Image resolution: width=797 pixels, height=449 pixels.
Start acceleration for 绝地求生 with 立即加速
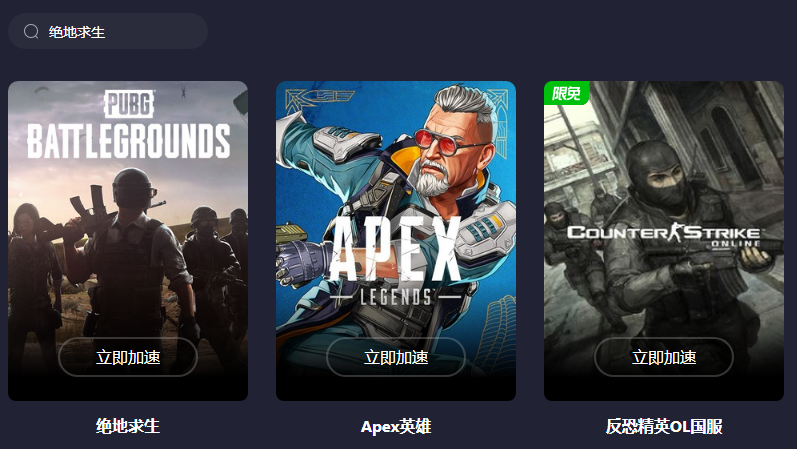tap(128, 357)
